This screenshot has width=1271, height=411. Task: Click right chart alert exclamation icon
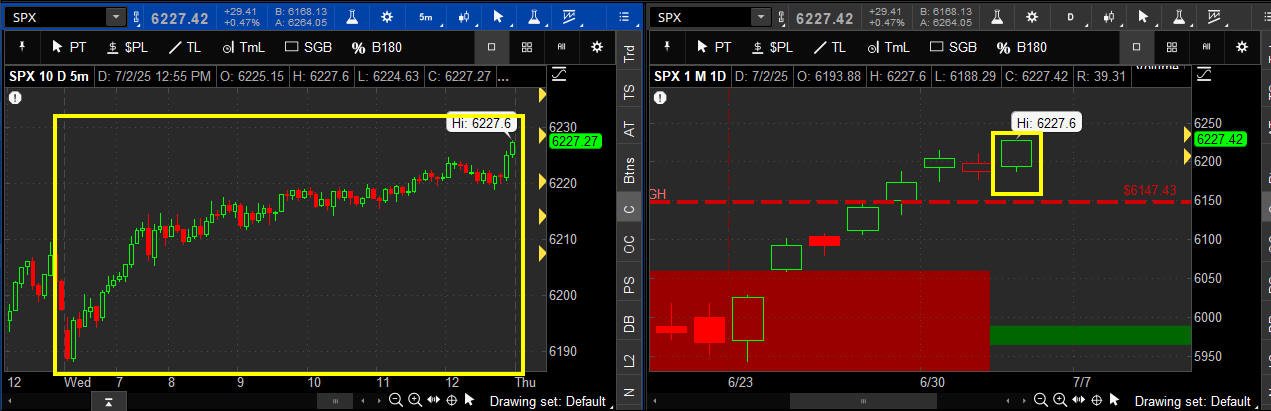pyautogui.click(x=659, y=97)
